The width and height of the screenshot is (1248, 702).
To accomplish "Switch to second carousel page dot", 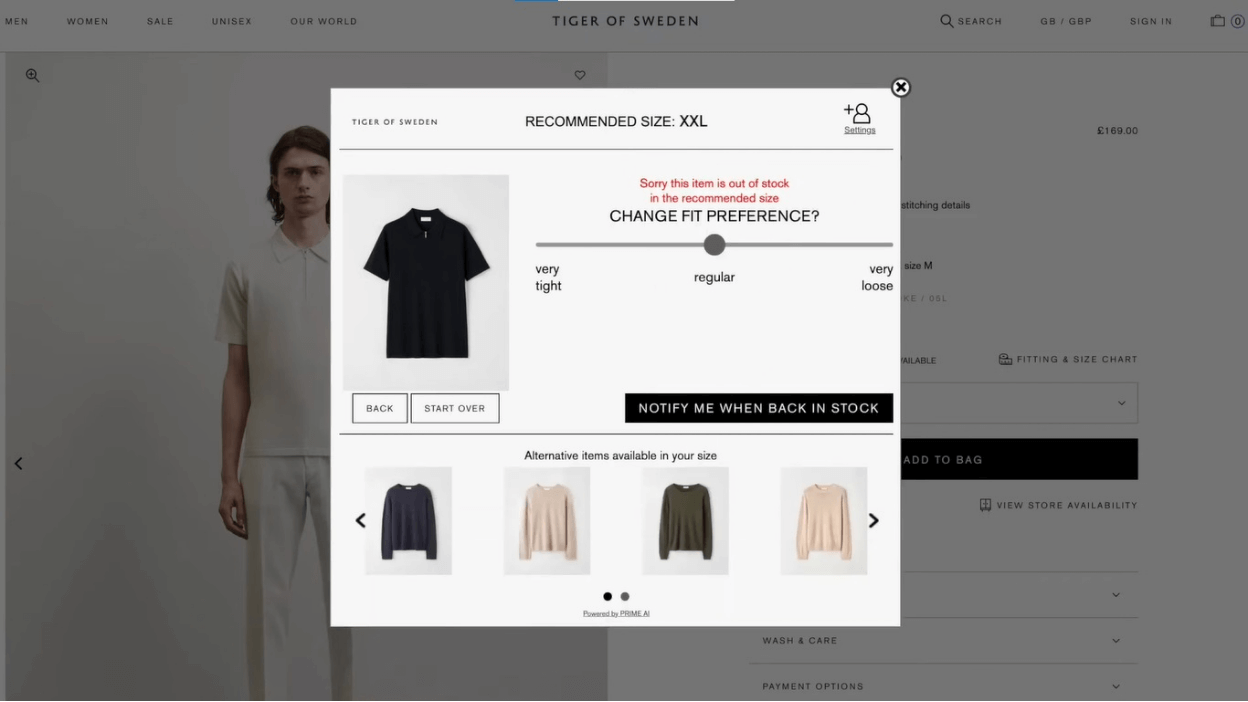I will pyautogui.click(x=625, y=597).
